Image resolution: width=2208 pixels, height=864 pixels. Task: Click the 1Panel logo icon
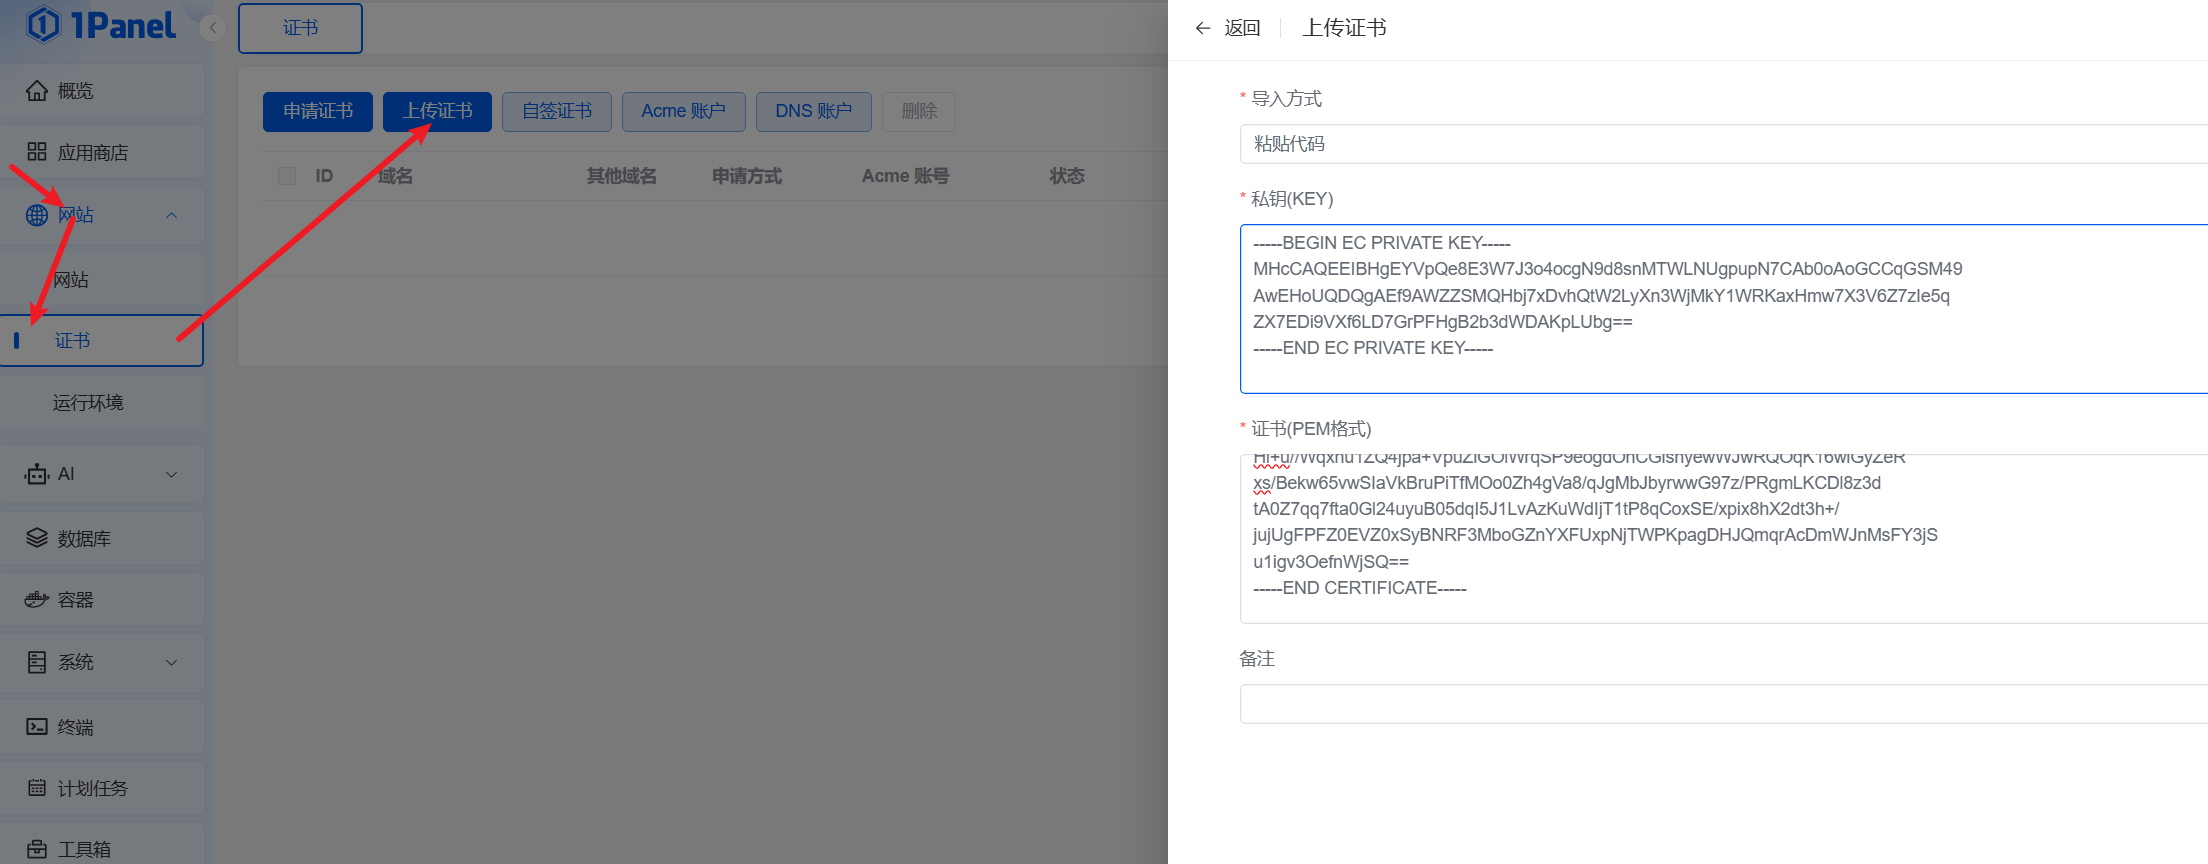pos(43,25)
